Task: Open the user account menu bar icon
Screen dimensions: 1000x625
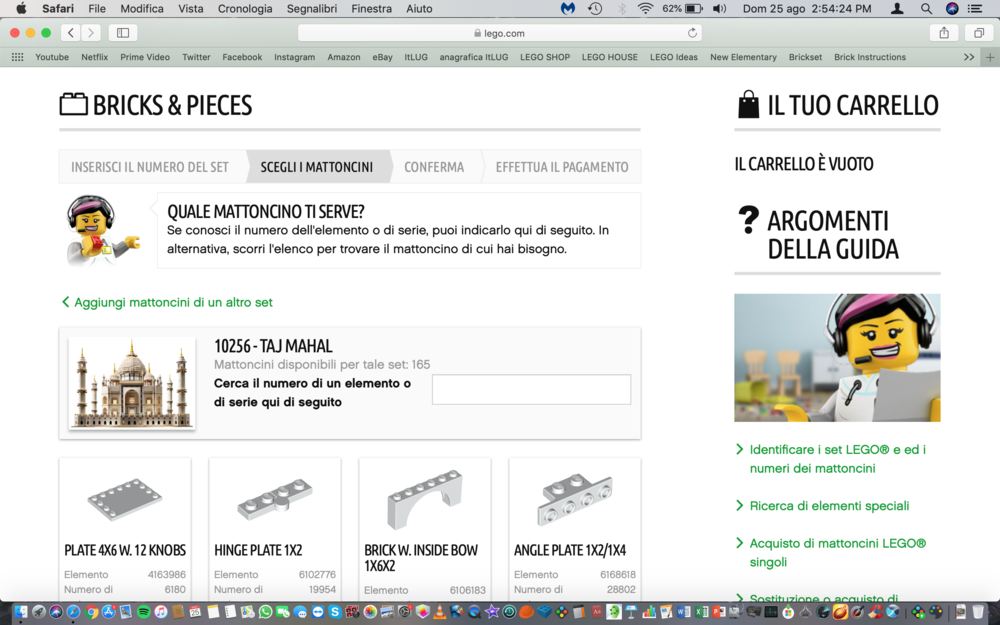Action: point(897,8)
